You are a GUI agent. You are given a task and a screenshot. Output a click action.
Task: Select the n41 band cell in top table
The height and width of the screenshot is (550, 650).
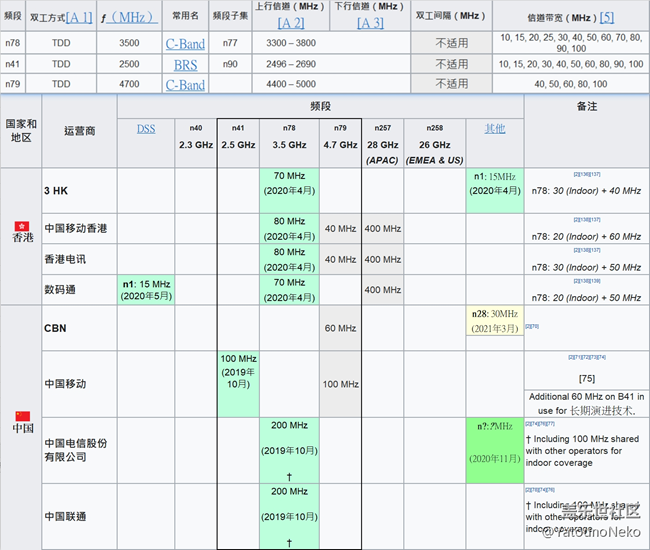[x=13, y=64]
